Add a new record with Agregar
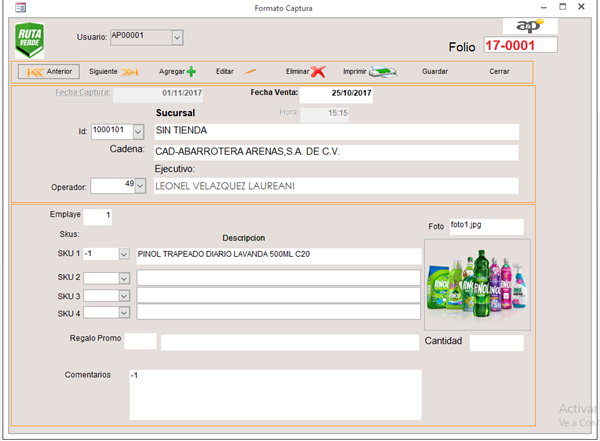Image resolution: width=600 pixels, height=441 pixels. (x=177, y=72)
